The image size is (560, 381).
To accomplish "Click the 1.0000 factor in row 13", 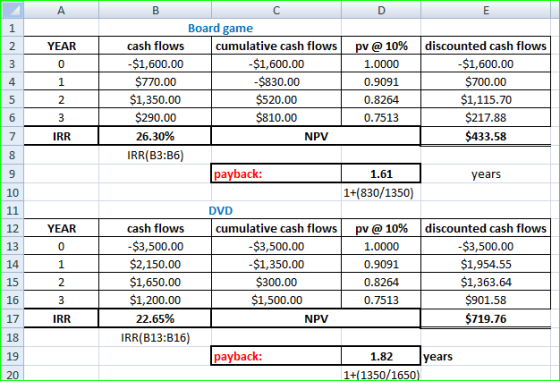I will tap(381, 246).
